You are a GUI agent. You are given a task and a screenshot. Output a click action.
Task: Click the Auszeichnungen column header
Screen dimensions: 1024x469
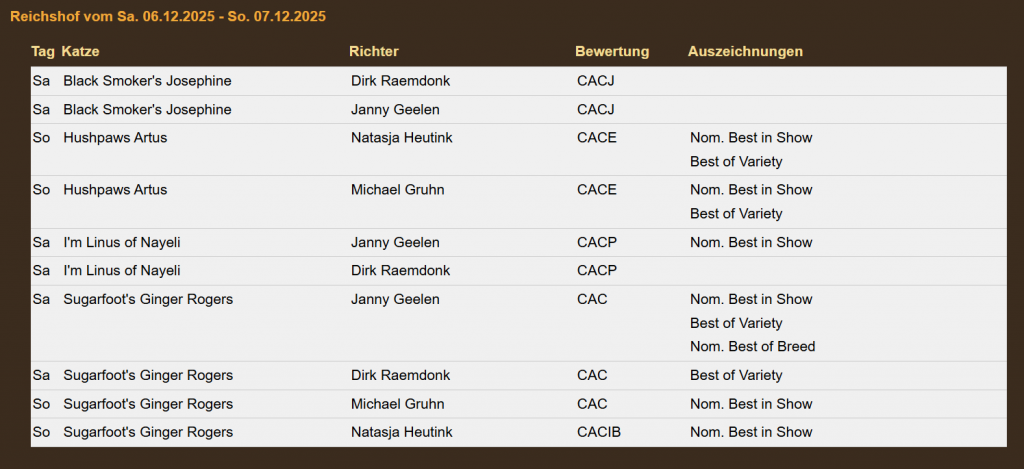click(745, 51)
